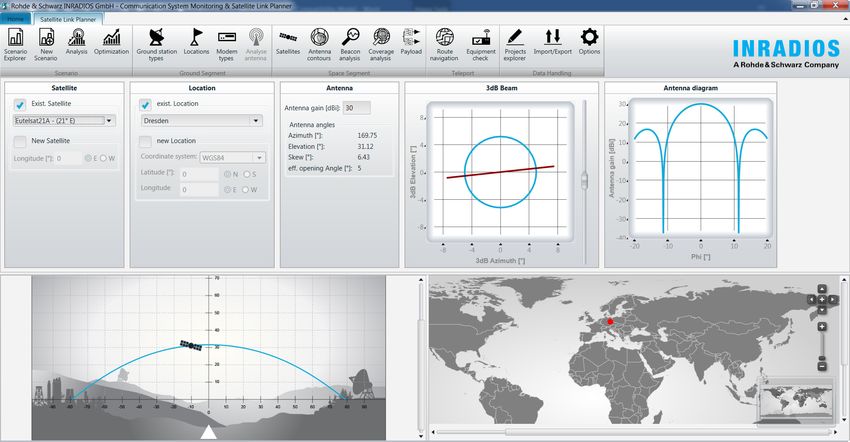Create a New Scenario
This screenshot has height=442, width=850.
click(46, 44)
